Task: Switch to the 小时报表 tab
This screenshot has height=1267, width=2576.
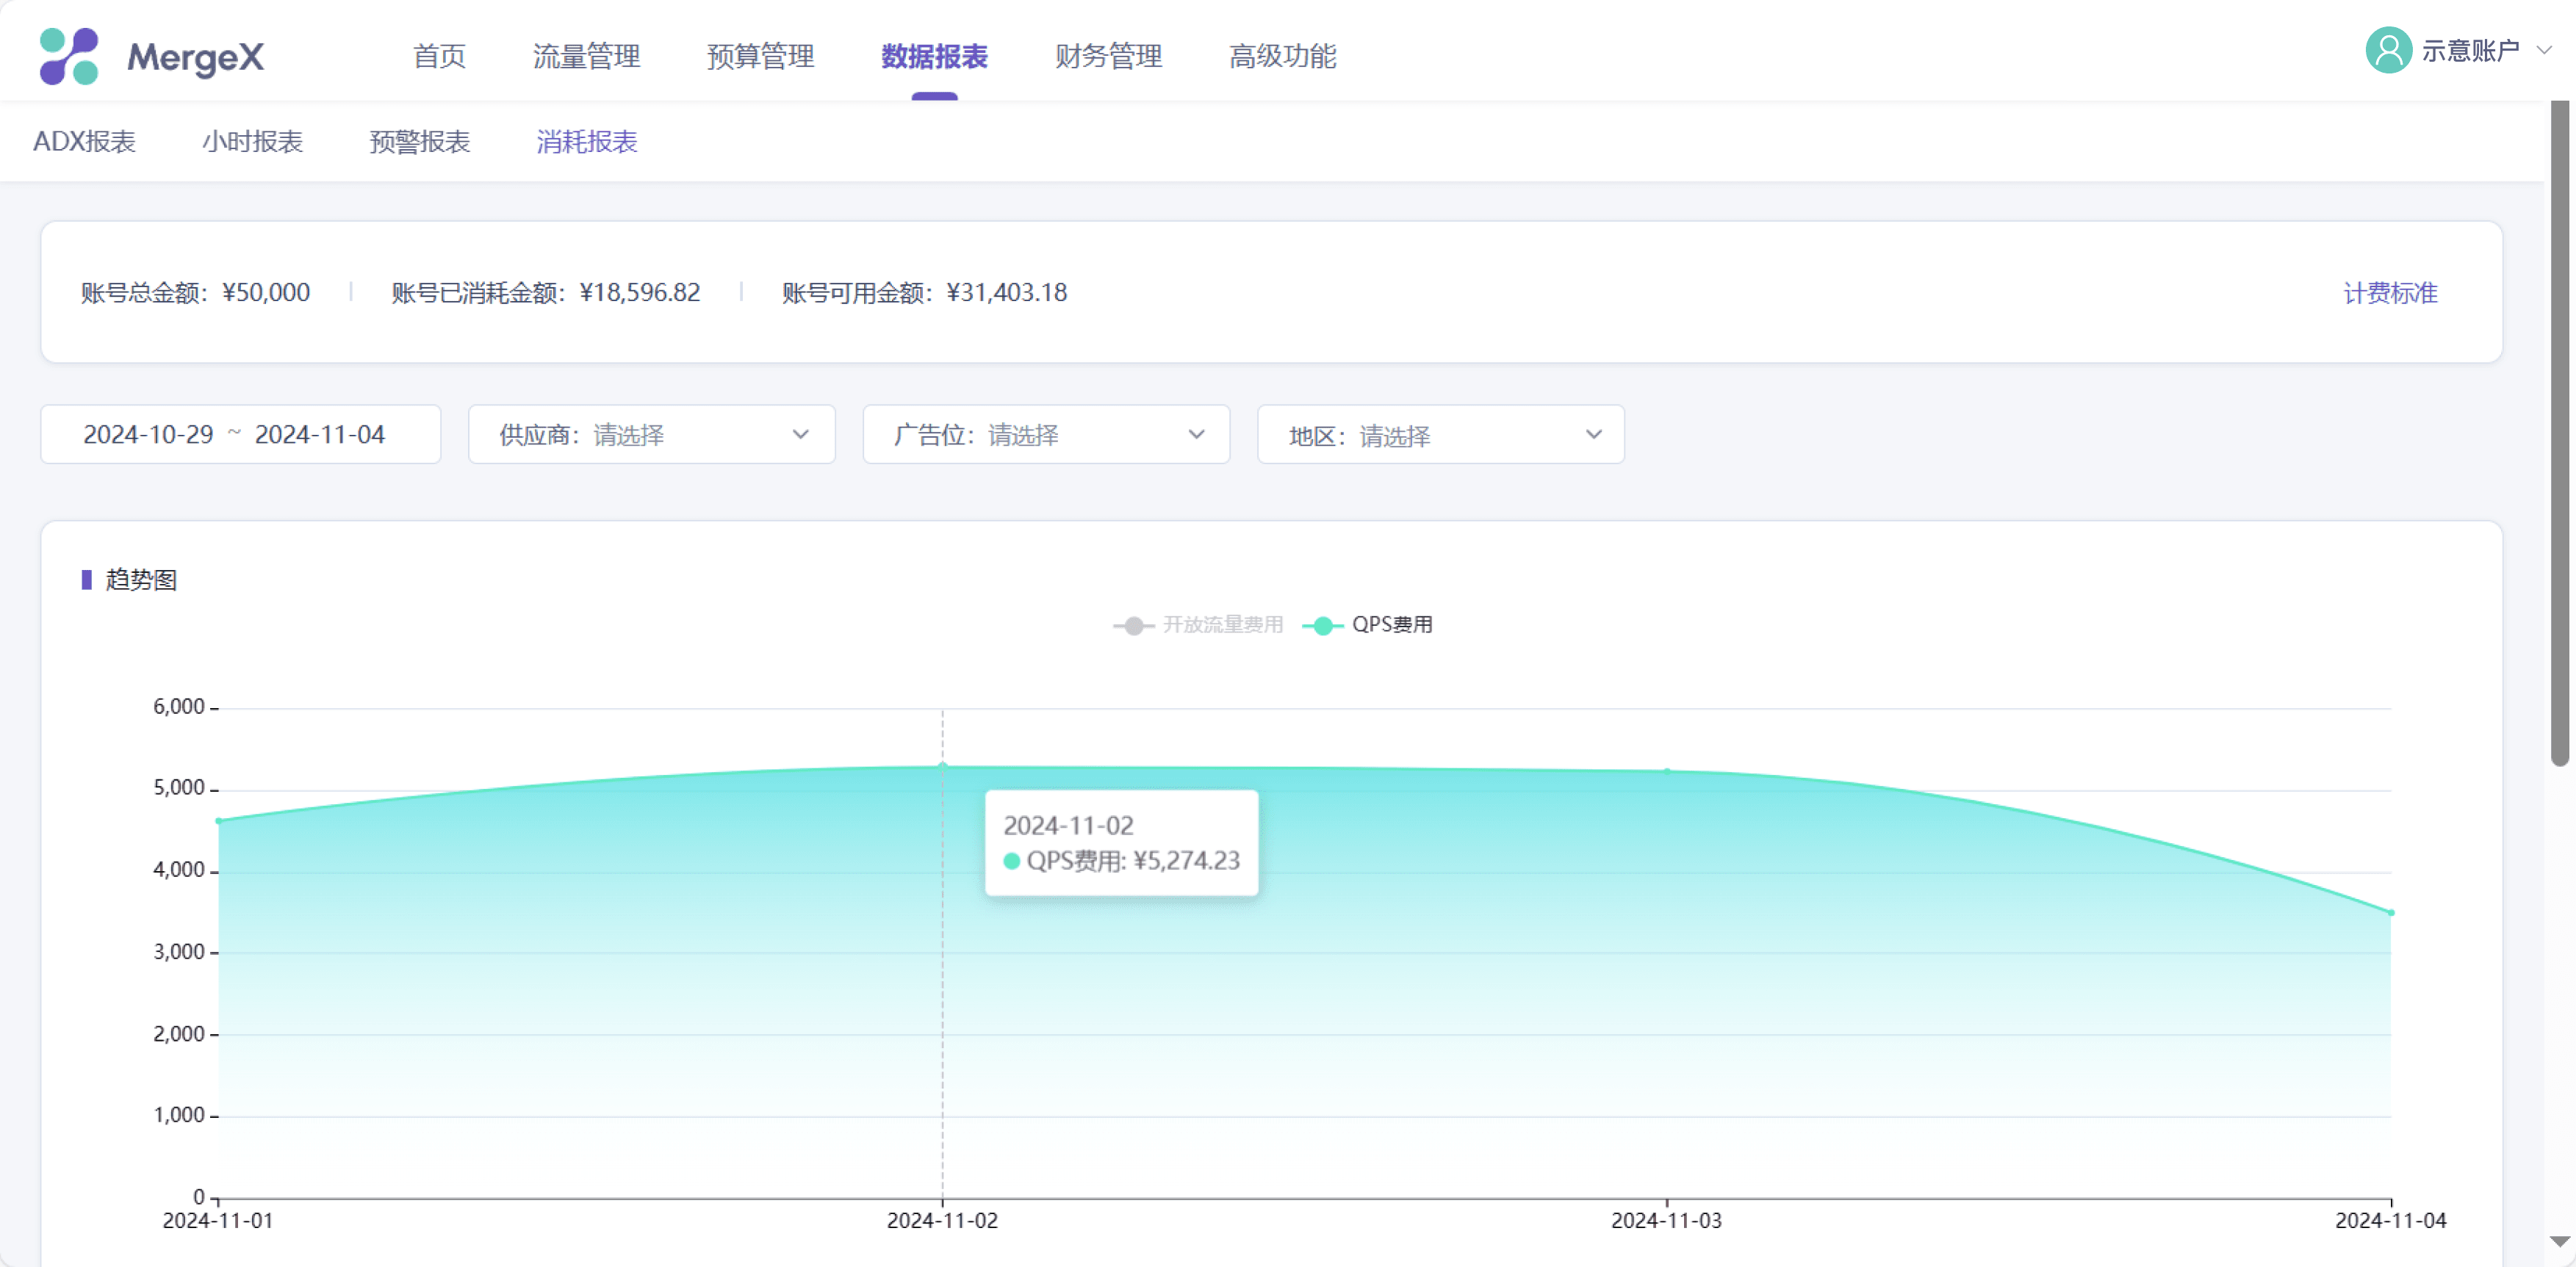Action: tap(252, 142)
